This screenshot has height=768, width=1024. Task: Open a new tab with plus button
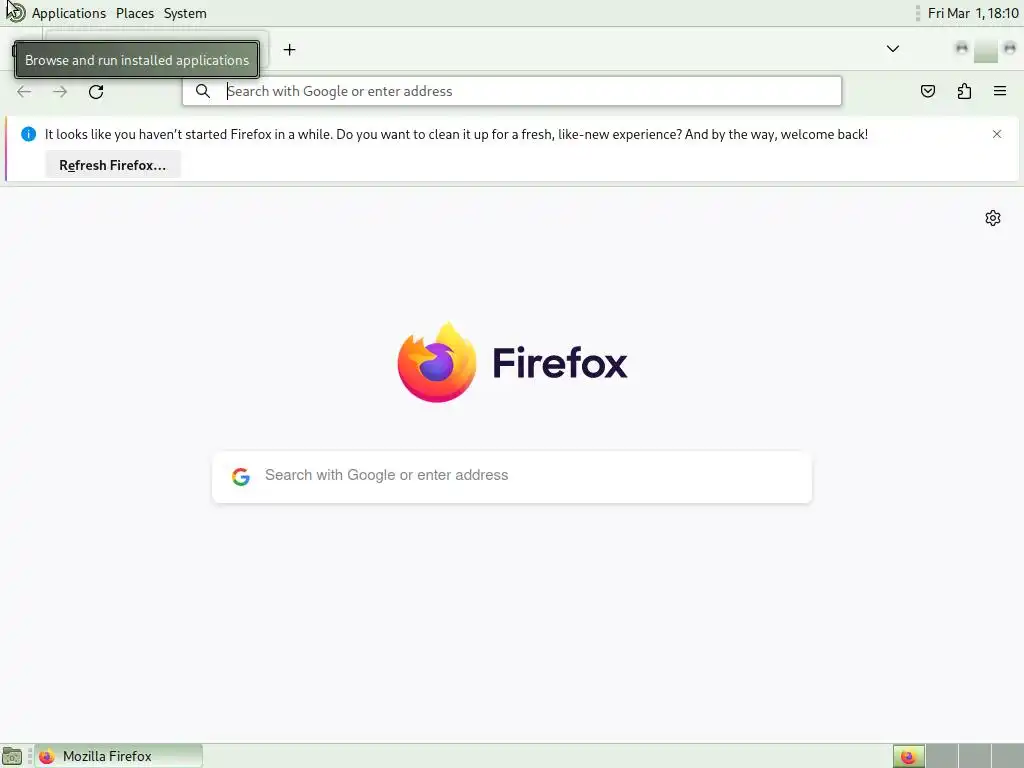(289, 50)
